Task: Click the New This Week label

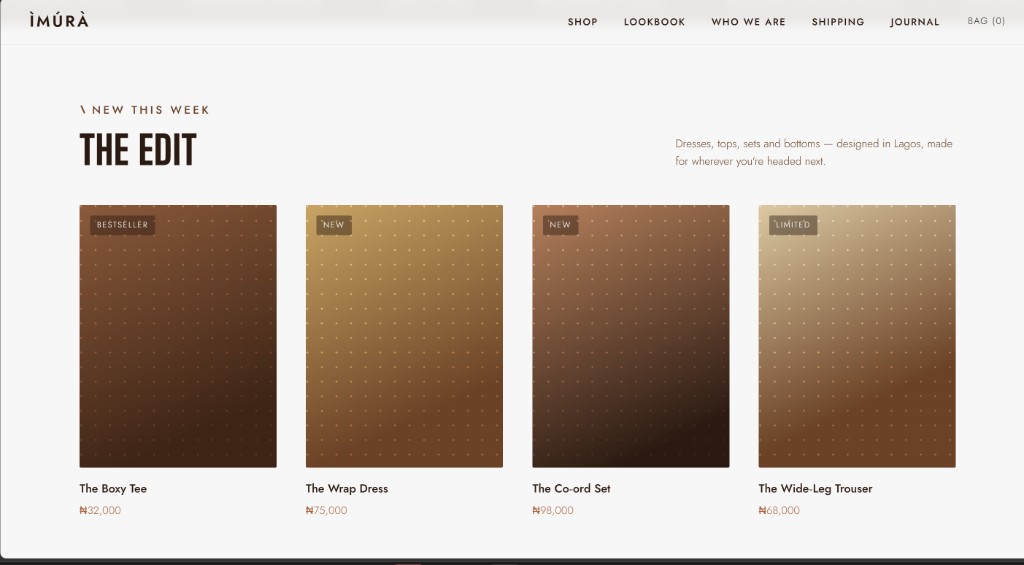Action: click(144, 110)
